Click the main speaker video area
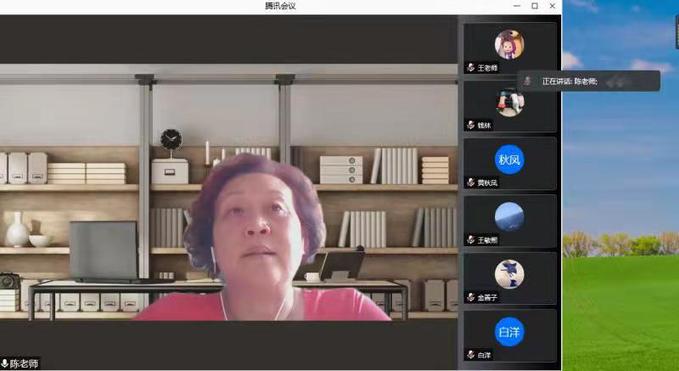The width and height of the screenshot is (679, 371). pyautogui.click(x=228, y=192)
